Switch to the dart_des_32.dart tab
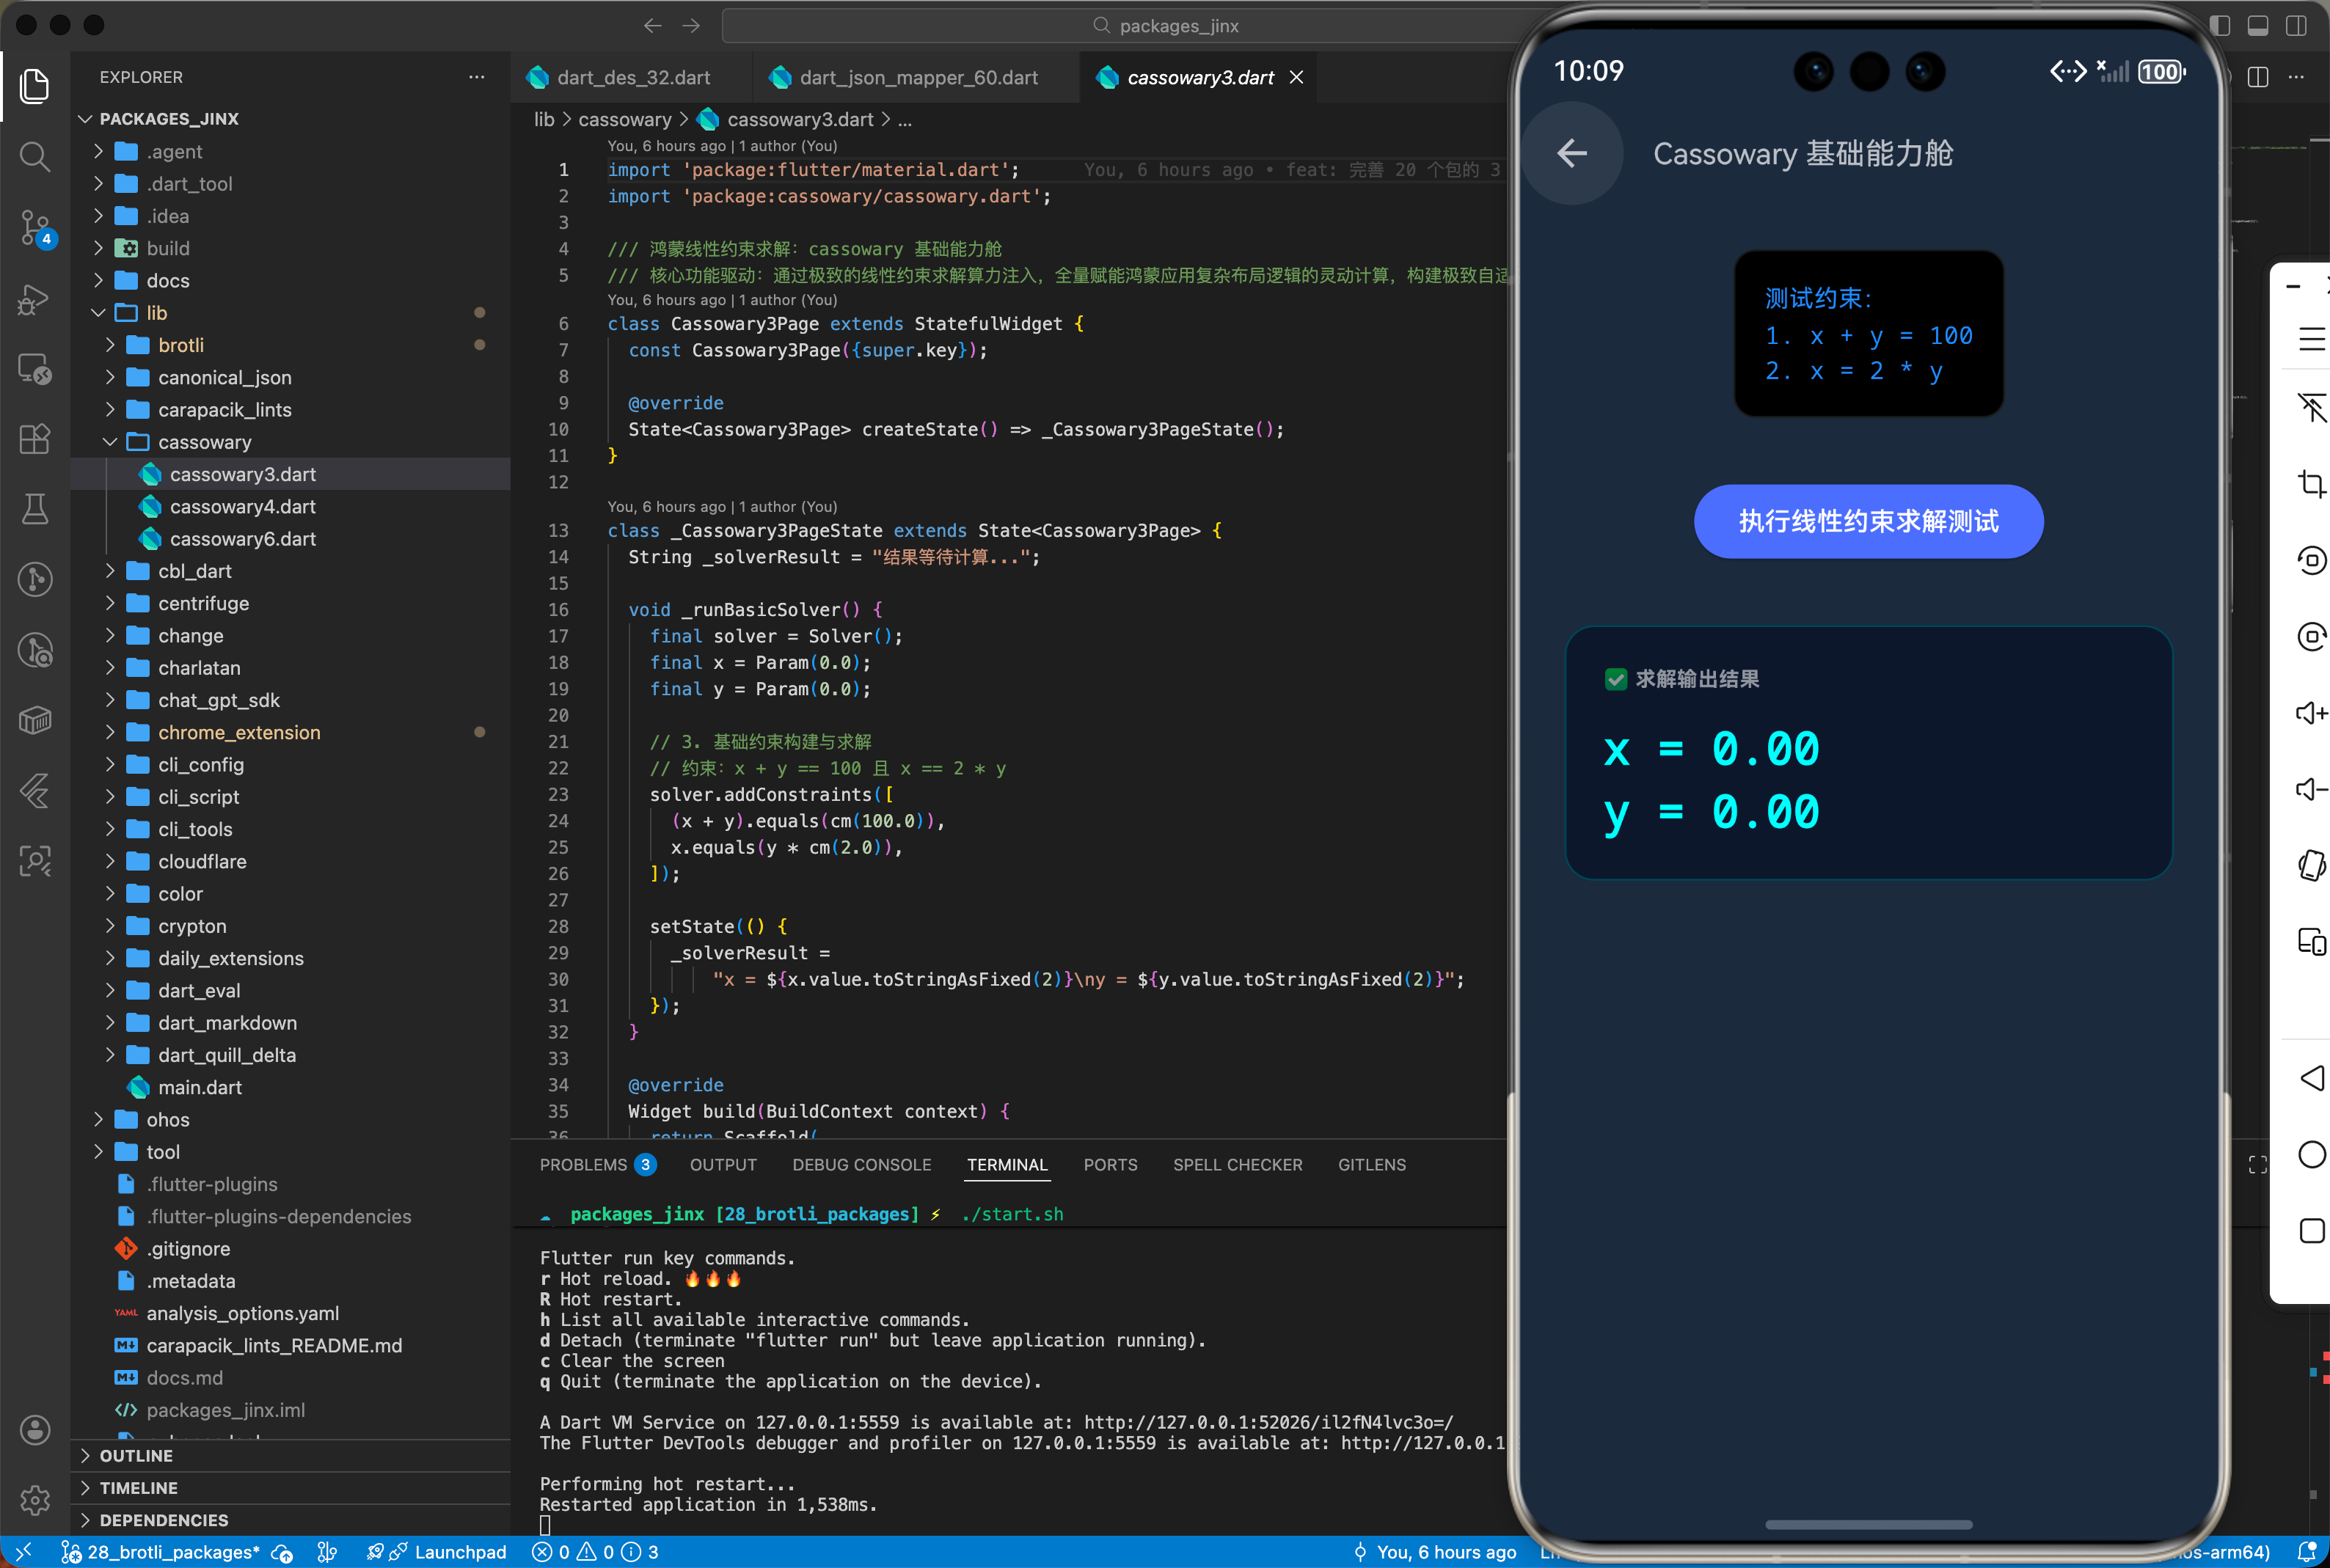 pos(633,78)
